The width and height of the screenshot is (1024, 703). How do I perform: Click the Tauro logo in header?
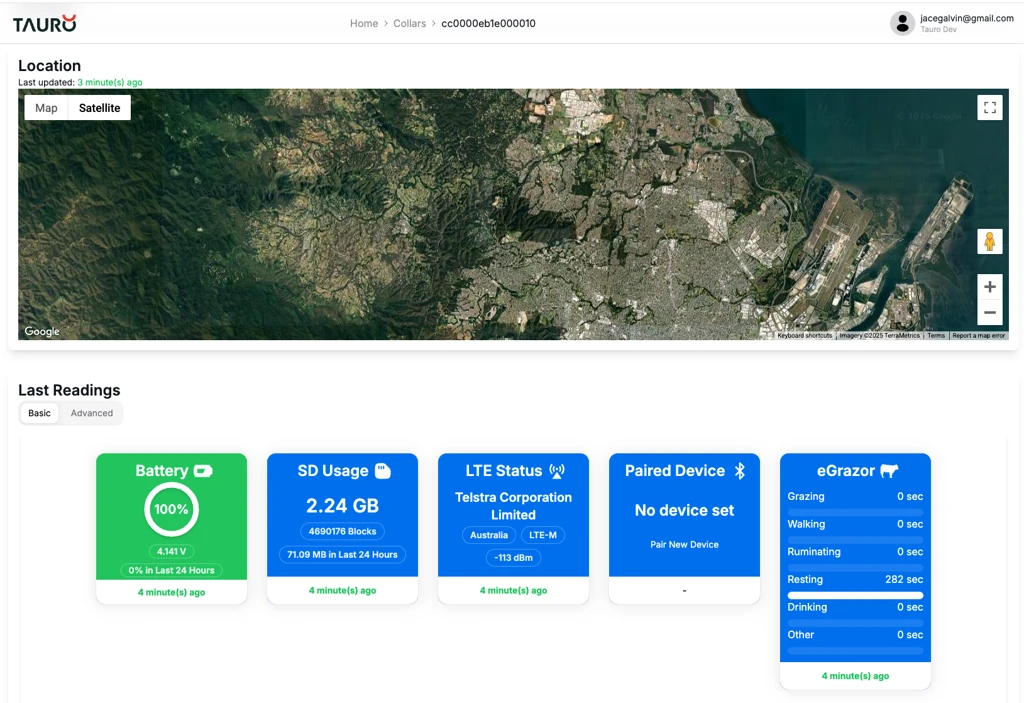44,23
